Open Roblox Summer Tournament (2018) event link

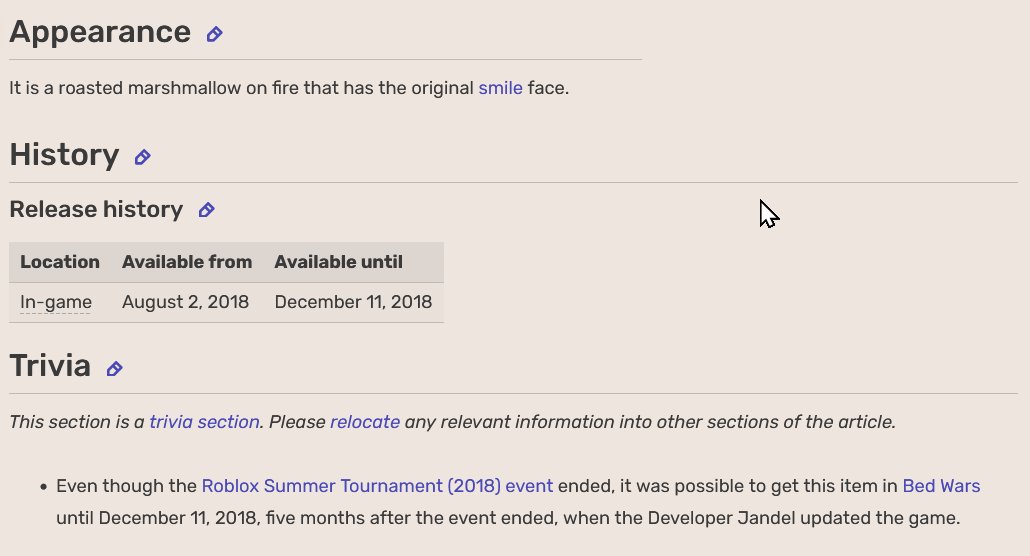pos(377,486)
